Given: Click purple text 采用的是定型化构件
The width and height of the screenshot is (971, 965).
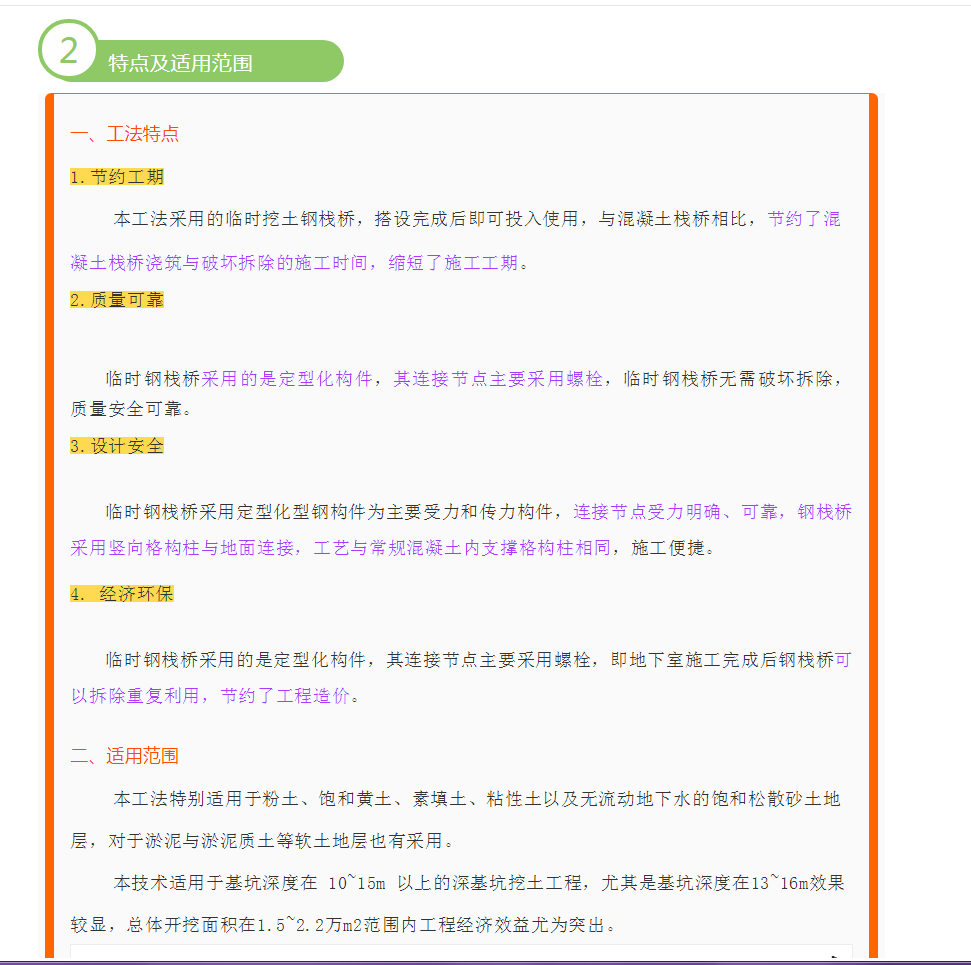Looking at the screenshot, I should [287, 378].
